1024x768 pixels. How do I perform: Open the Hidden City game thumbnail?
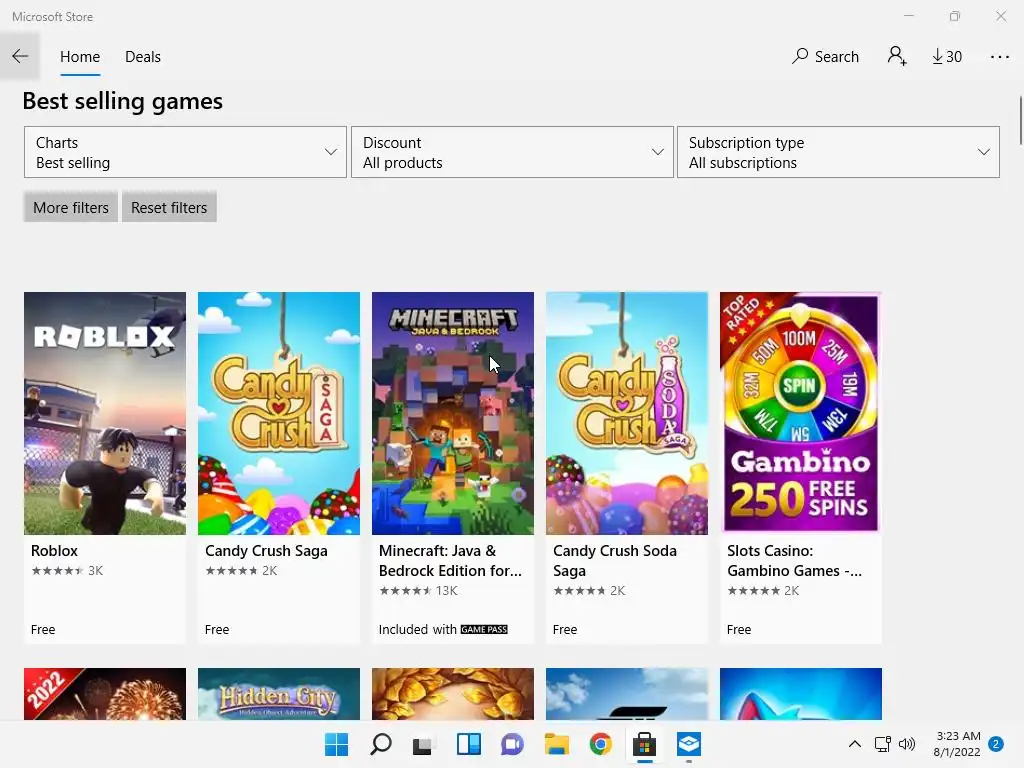click(279, 694)
